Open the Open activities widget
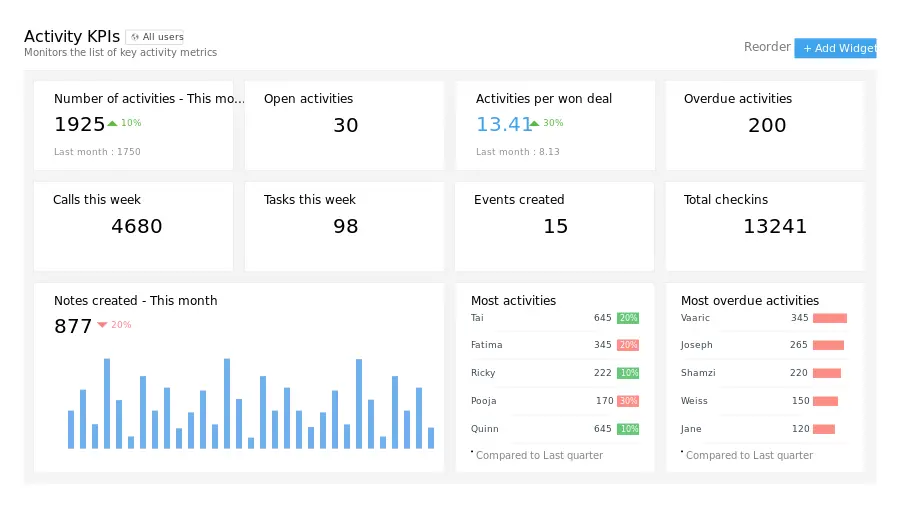The image size is (900, 510). point(344,125)
